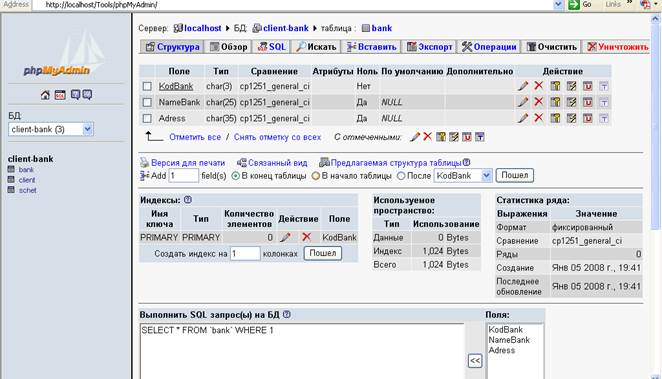Set primary key on KodBank row
The image size is (662, 379).
(555, 86)
